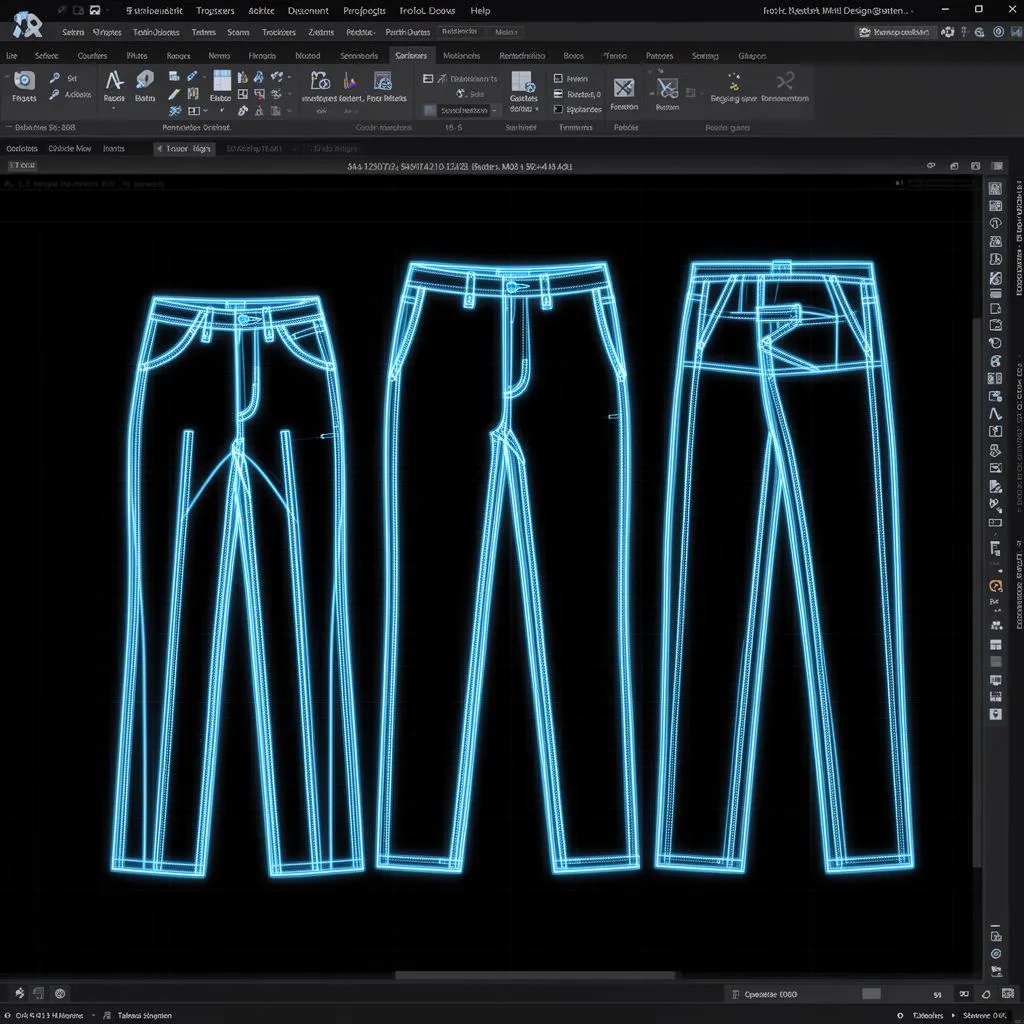Viewport: 1024px width, 1024px height.
Task: Click the moeloyes document clock icon
Action: [320, 80]
